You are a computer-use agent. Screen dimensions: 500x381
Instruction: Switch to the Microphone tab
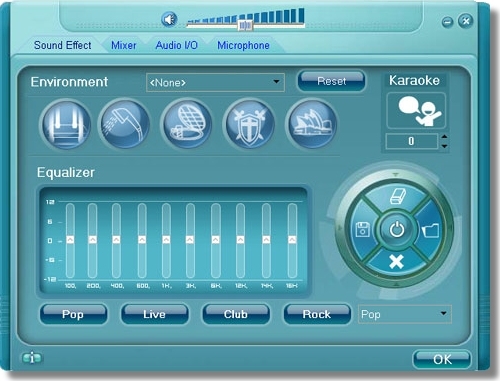[x=243, y=45]
